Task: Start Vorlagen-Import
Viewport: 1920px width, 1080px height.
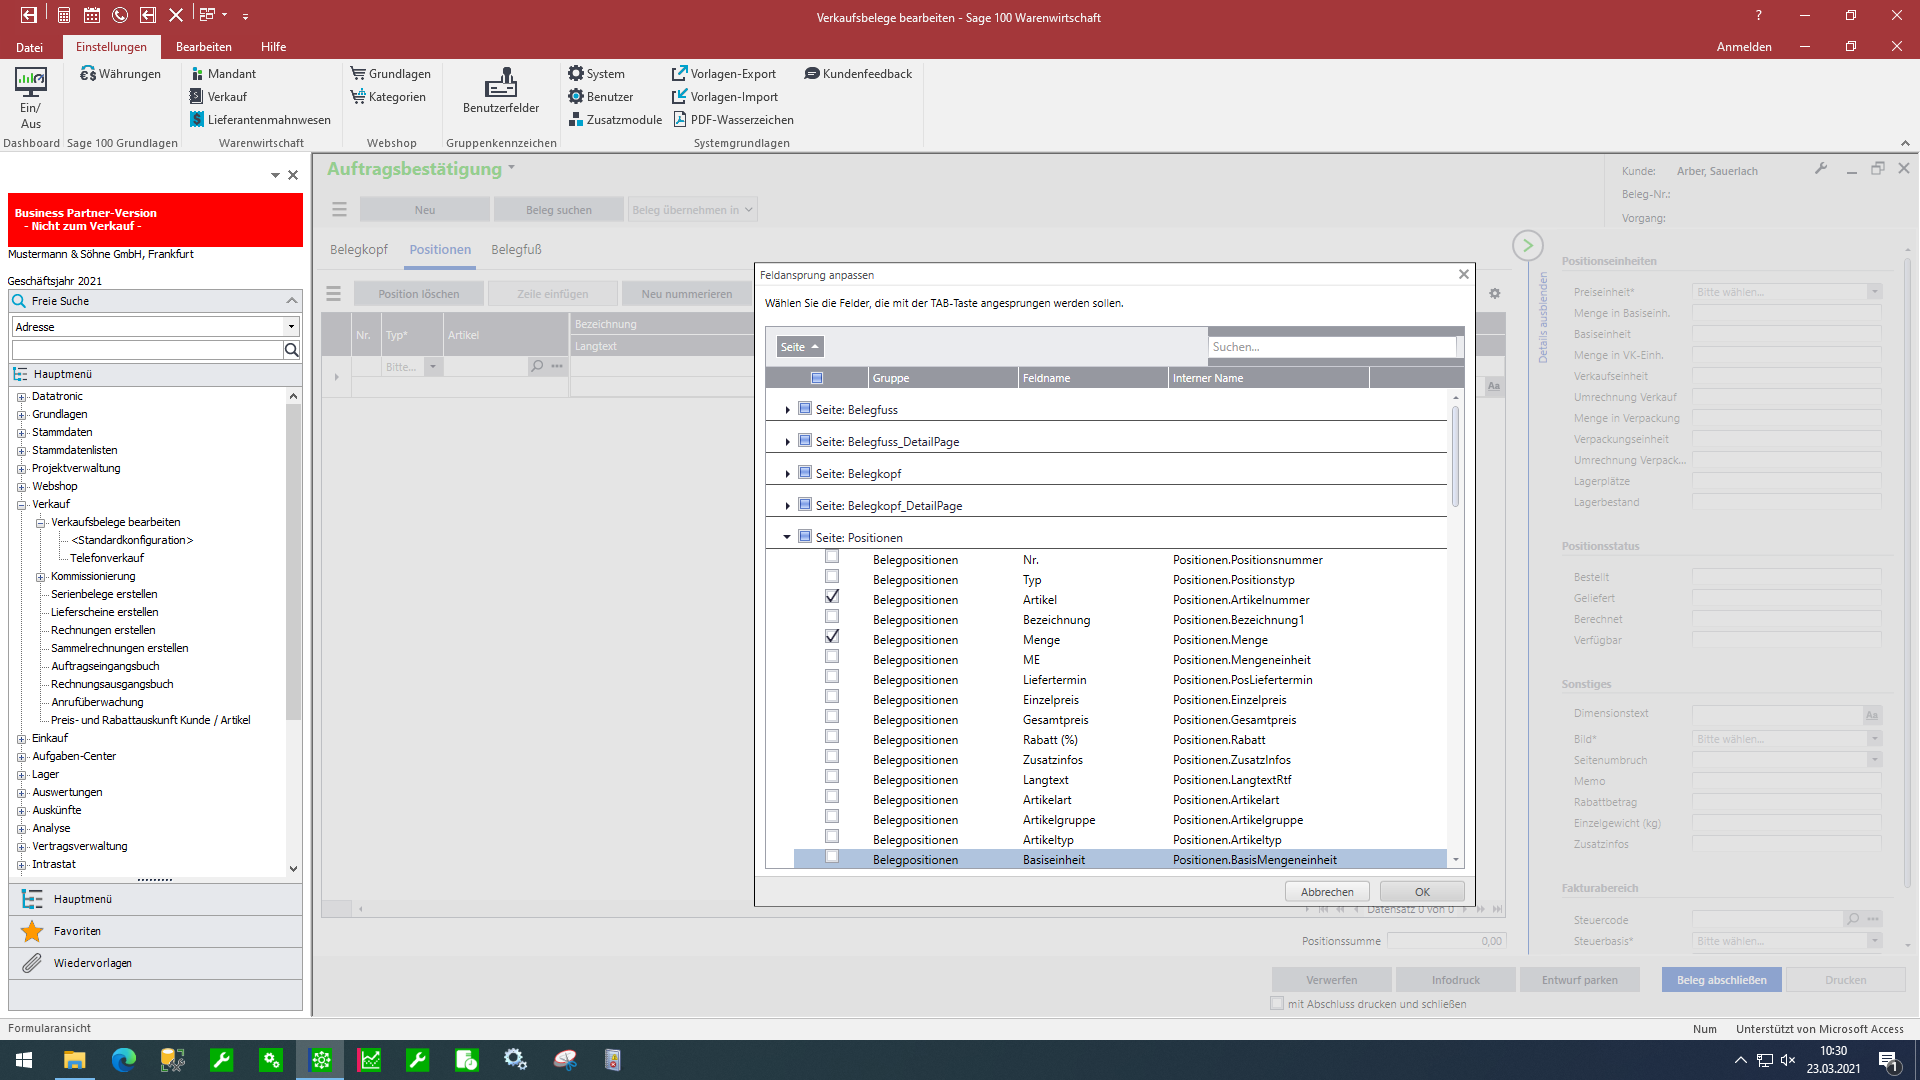Action: [x=725, y=97]
